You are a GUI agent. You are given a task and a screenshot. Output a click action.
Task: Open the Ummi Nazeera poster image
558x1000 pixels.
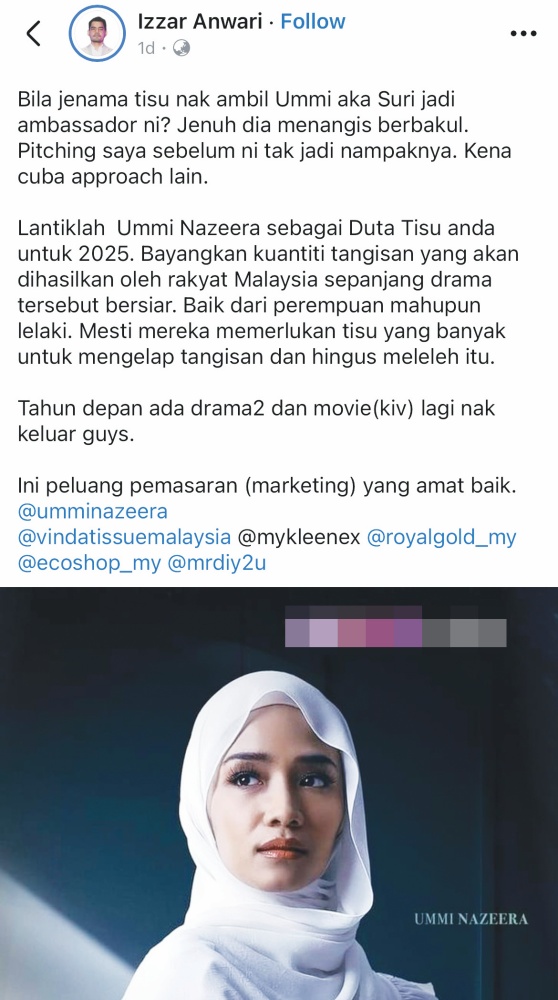pyautogui.click(x=279, y=793)
